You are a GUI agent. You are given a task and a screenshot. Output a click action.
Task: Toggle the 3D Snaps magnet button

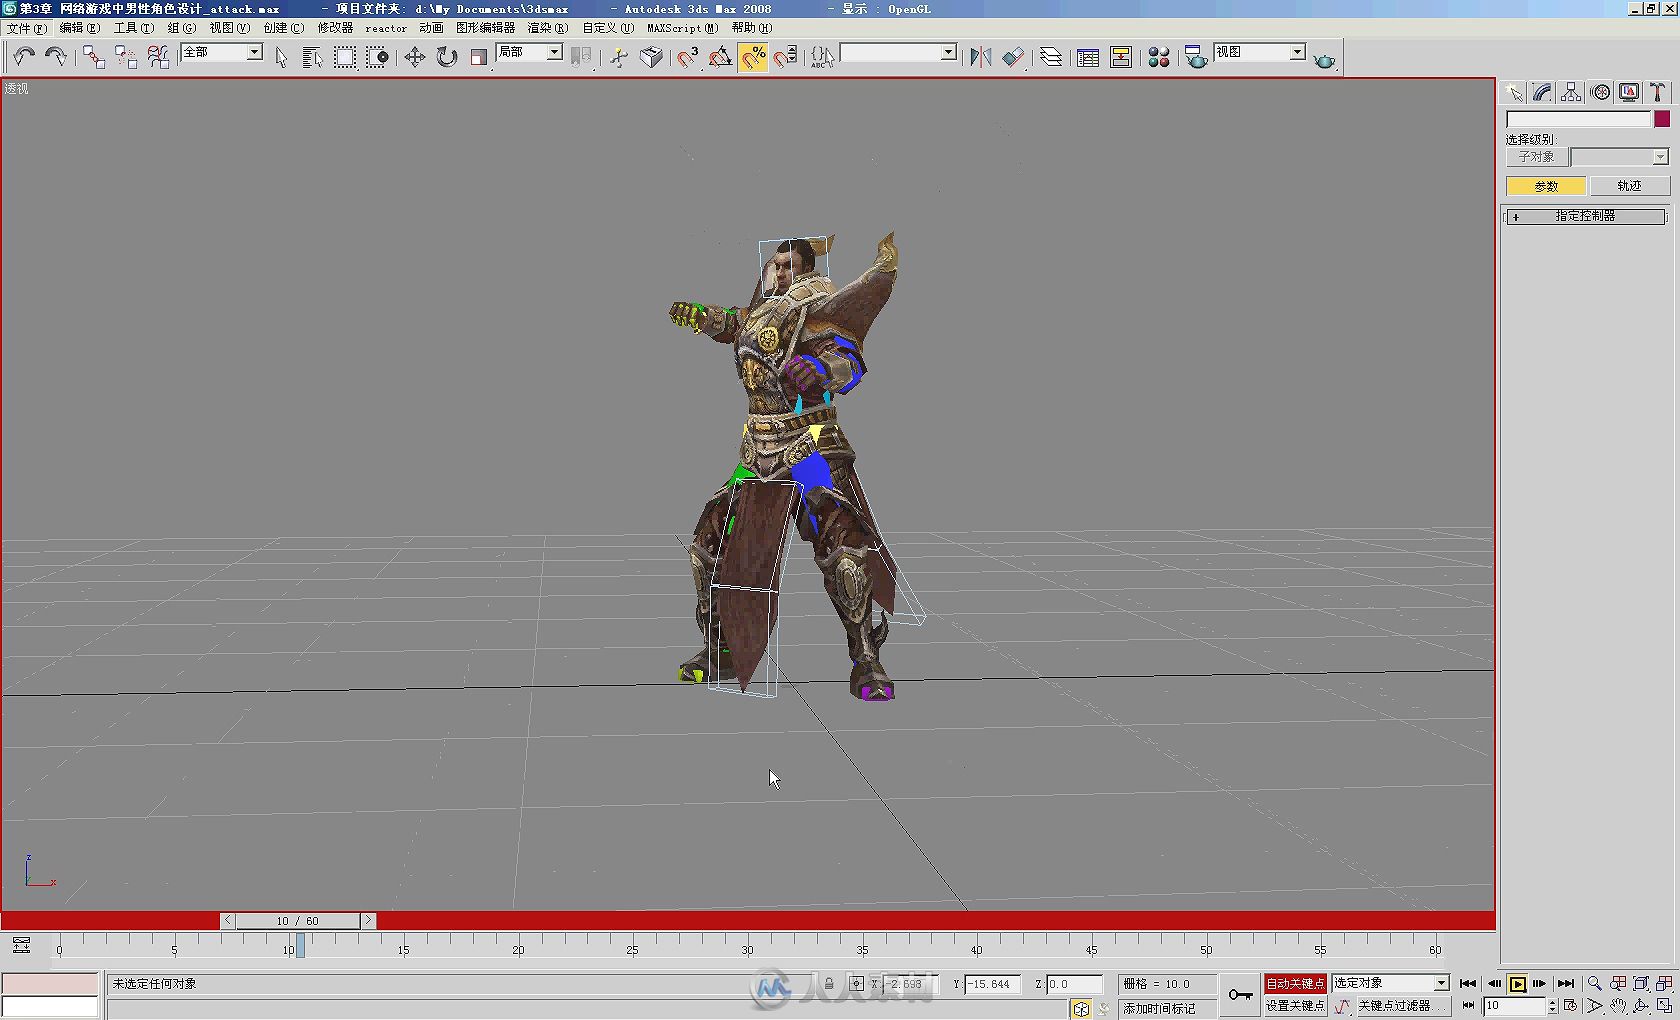(688, 57)
